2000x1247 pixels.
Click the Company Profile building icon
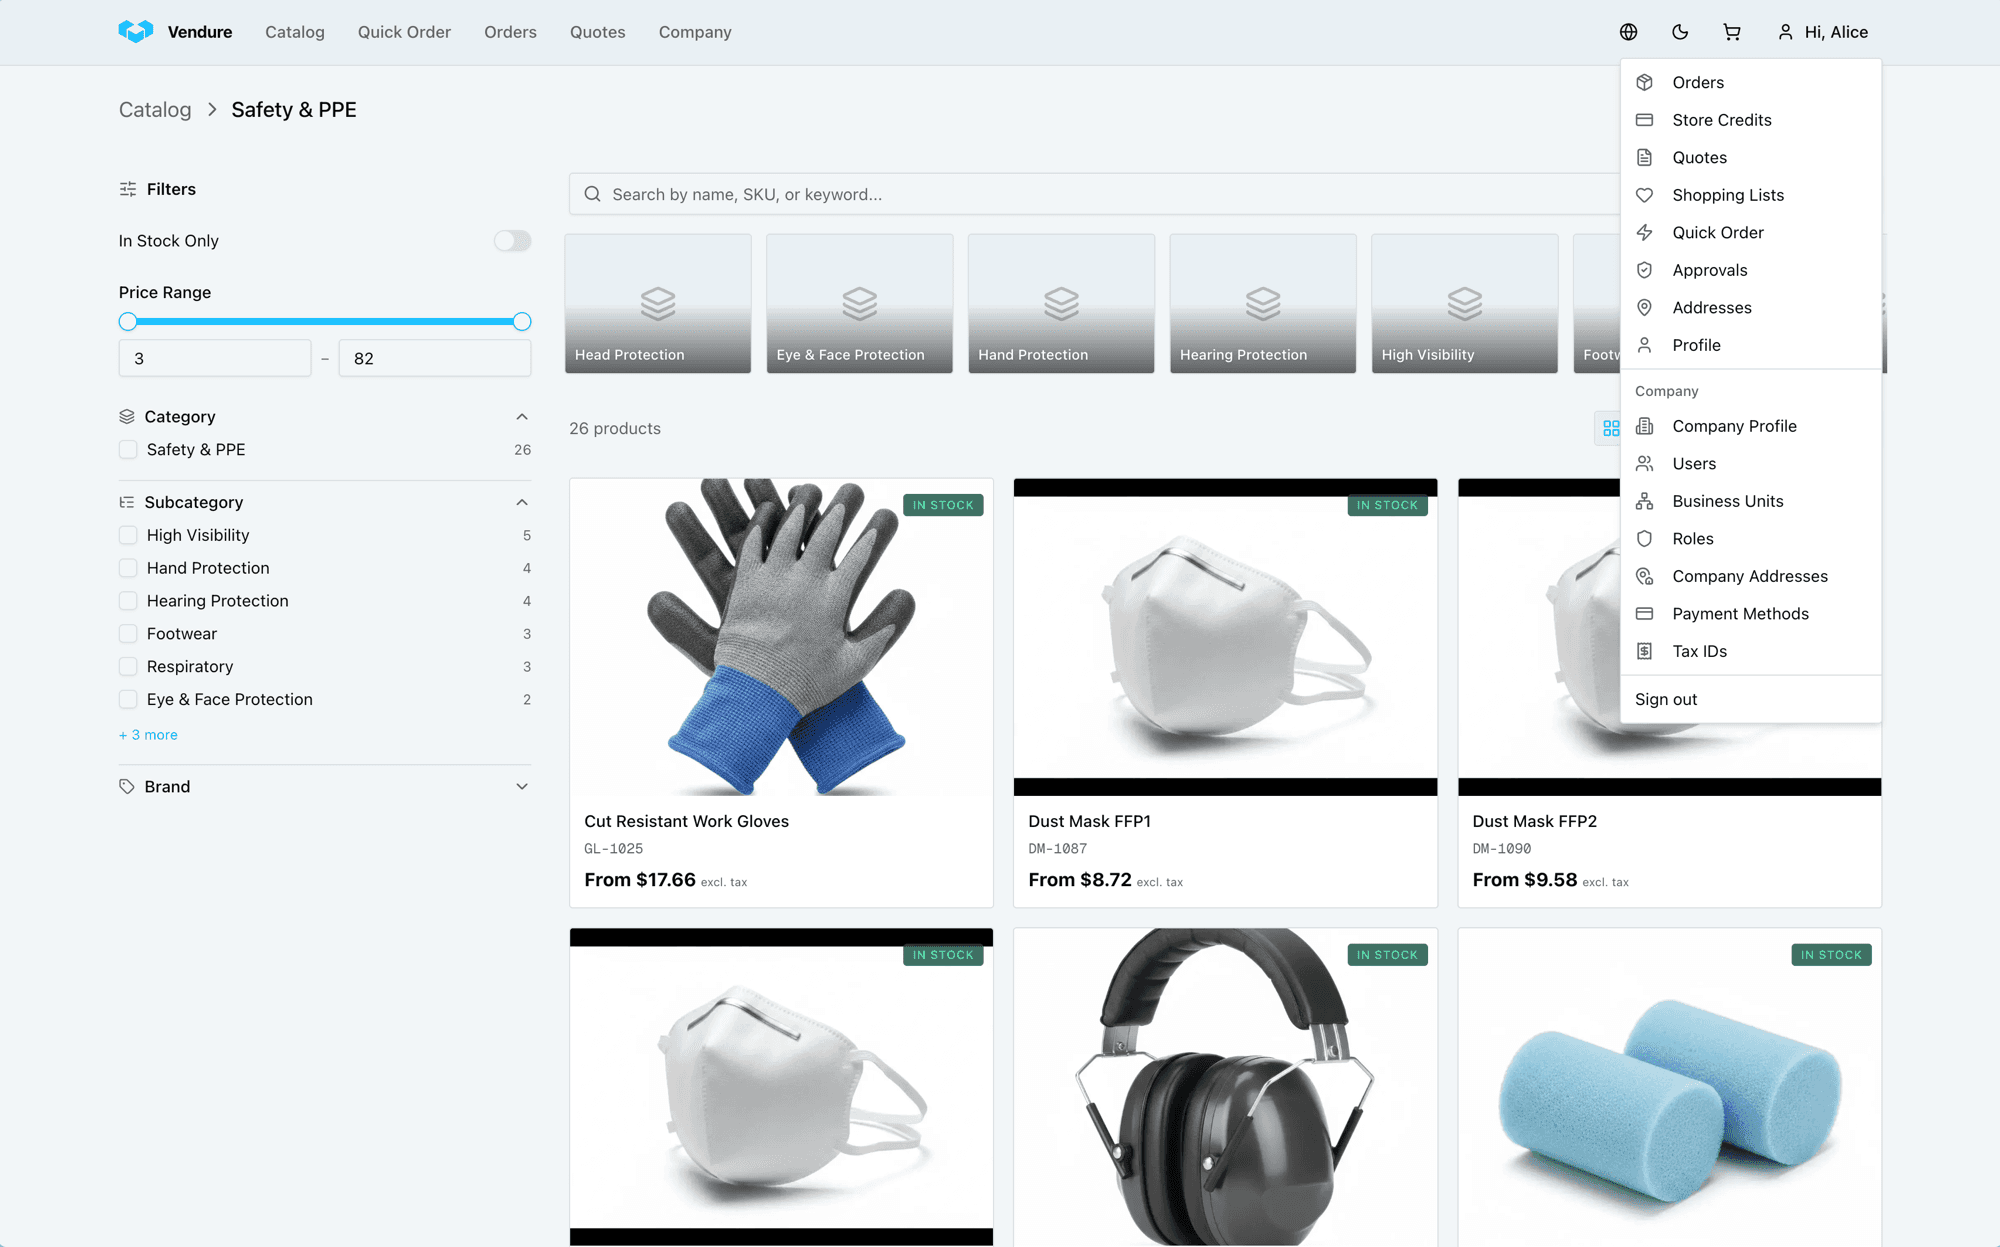pos(1644,426)
